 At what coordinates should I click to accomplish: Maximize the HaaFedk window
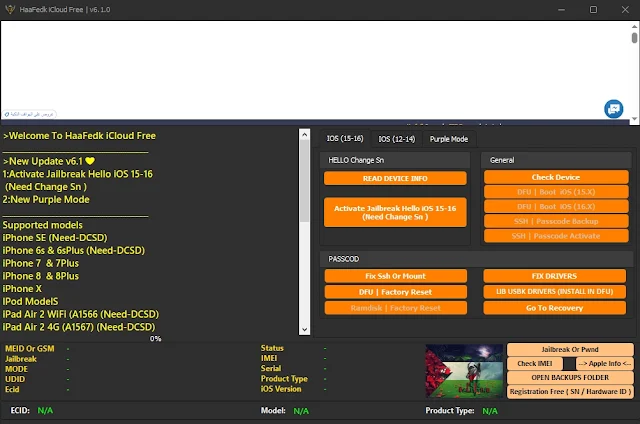593,9
